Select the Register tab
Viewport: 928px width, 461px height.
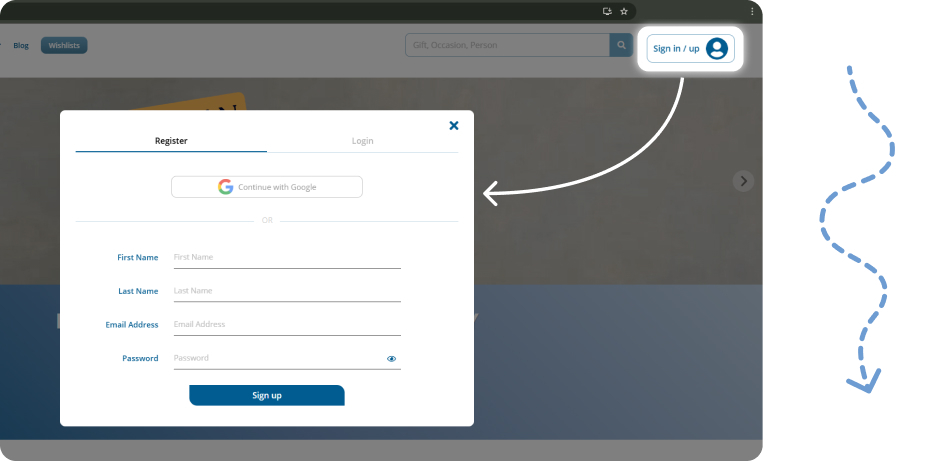[171, 141]
